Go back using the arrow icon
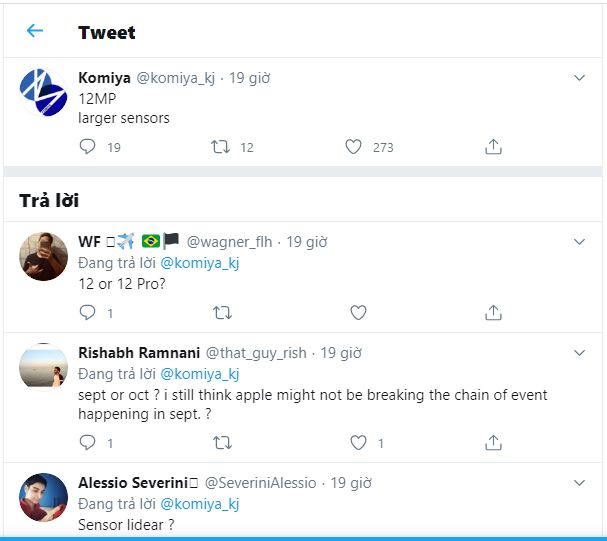 click(x=35, y=31)
